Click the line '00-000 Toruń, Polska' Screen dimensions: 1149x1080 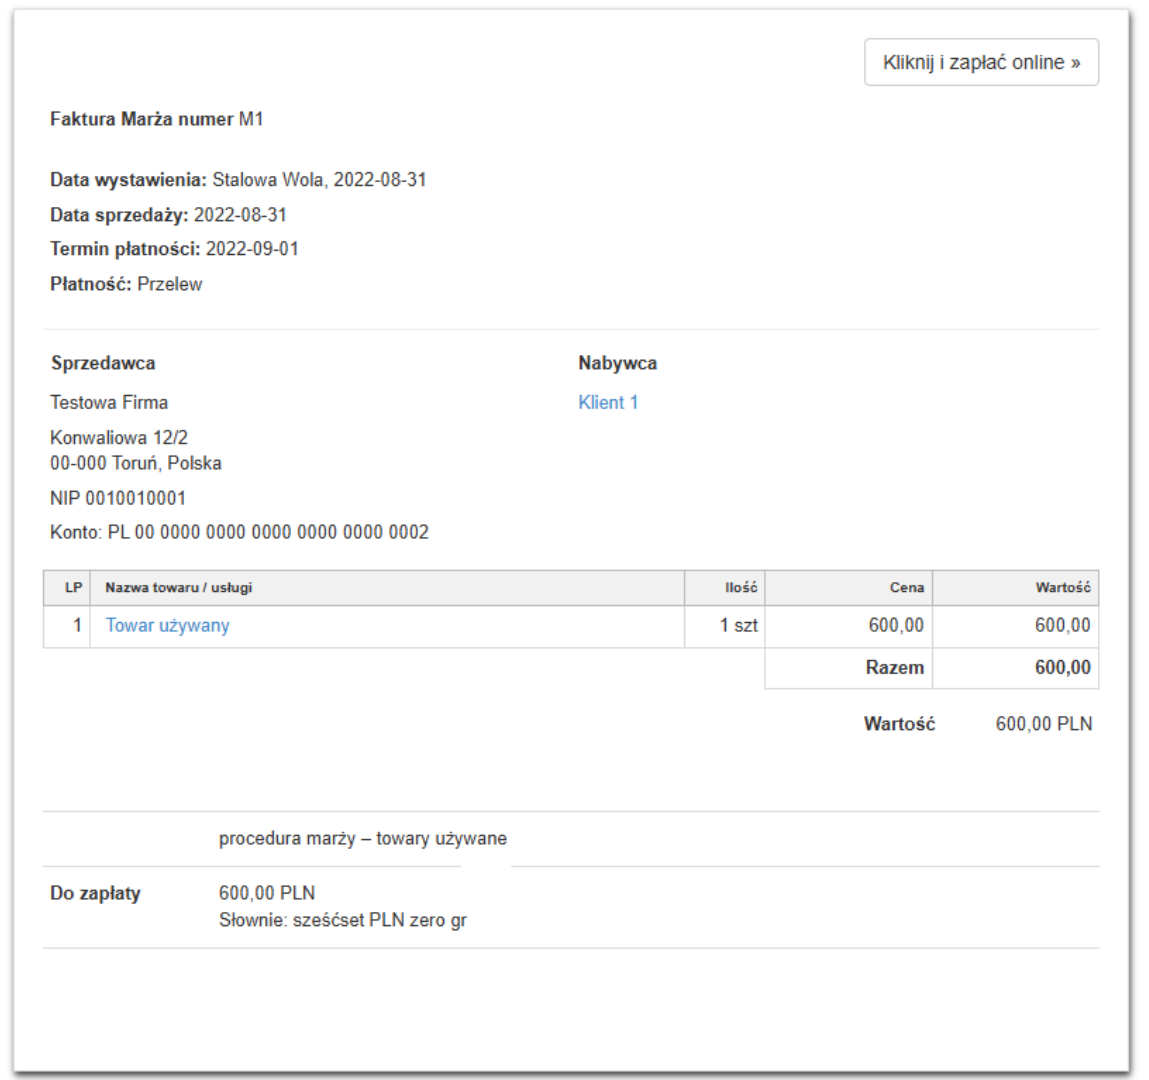tap(136, 463)
